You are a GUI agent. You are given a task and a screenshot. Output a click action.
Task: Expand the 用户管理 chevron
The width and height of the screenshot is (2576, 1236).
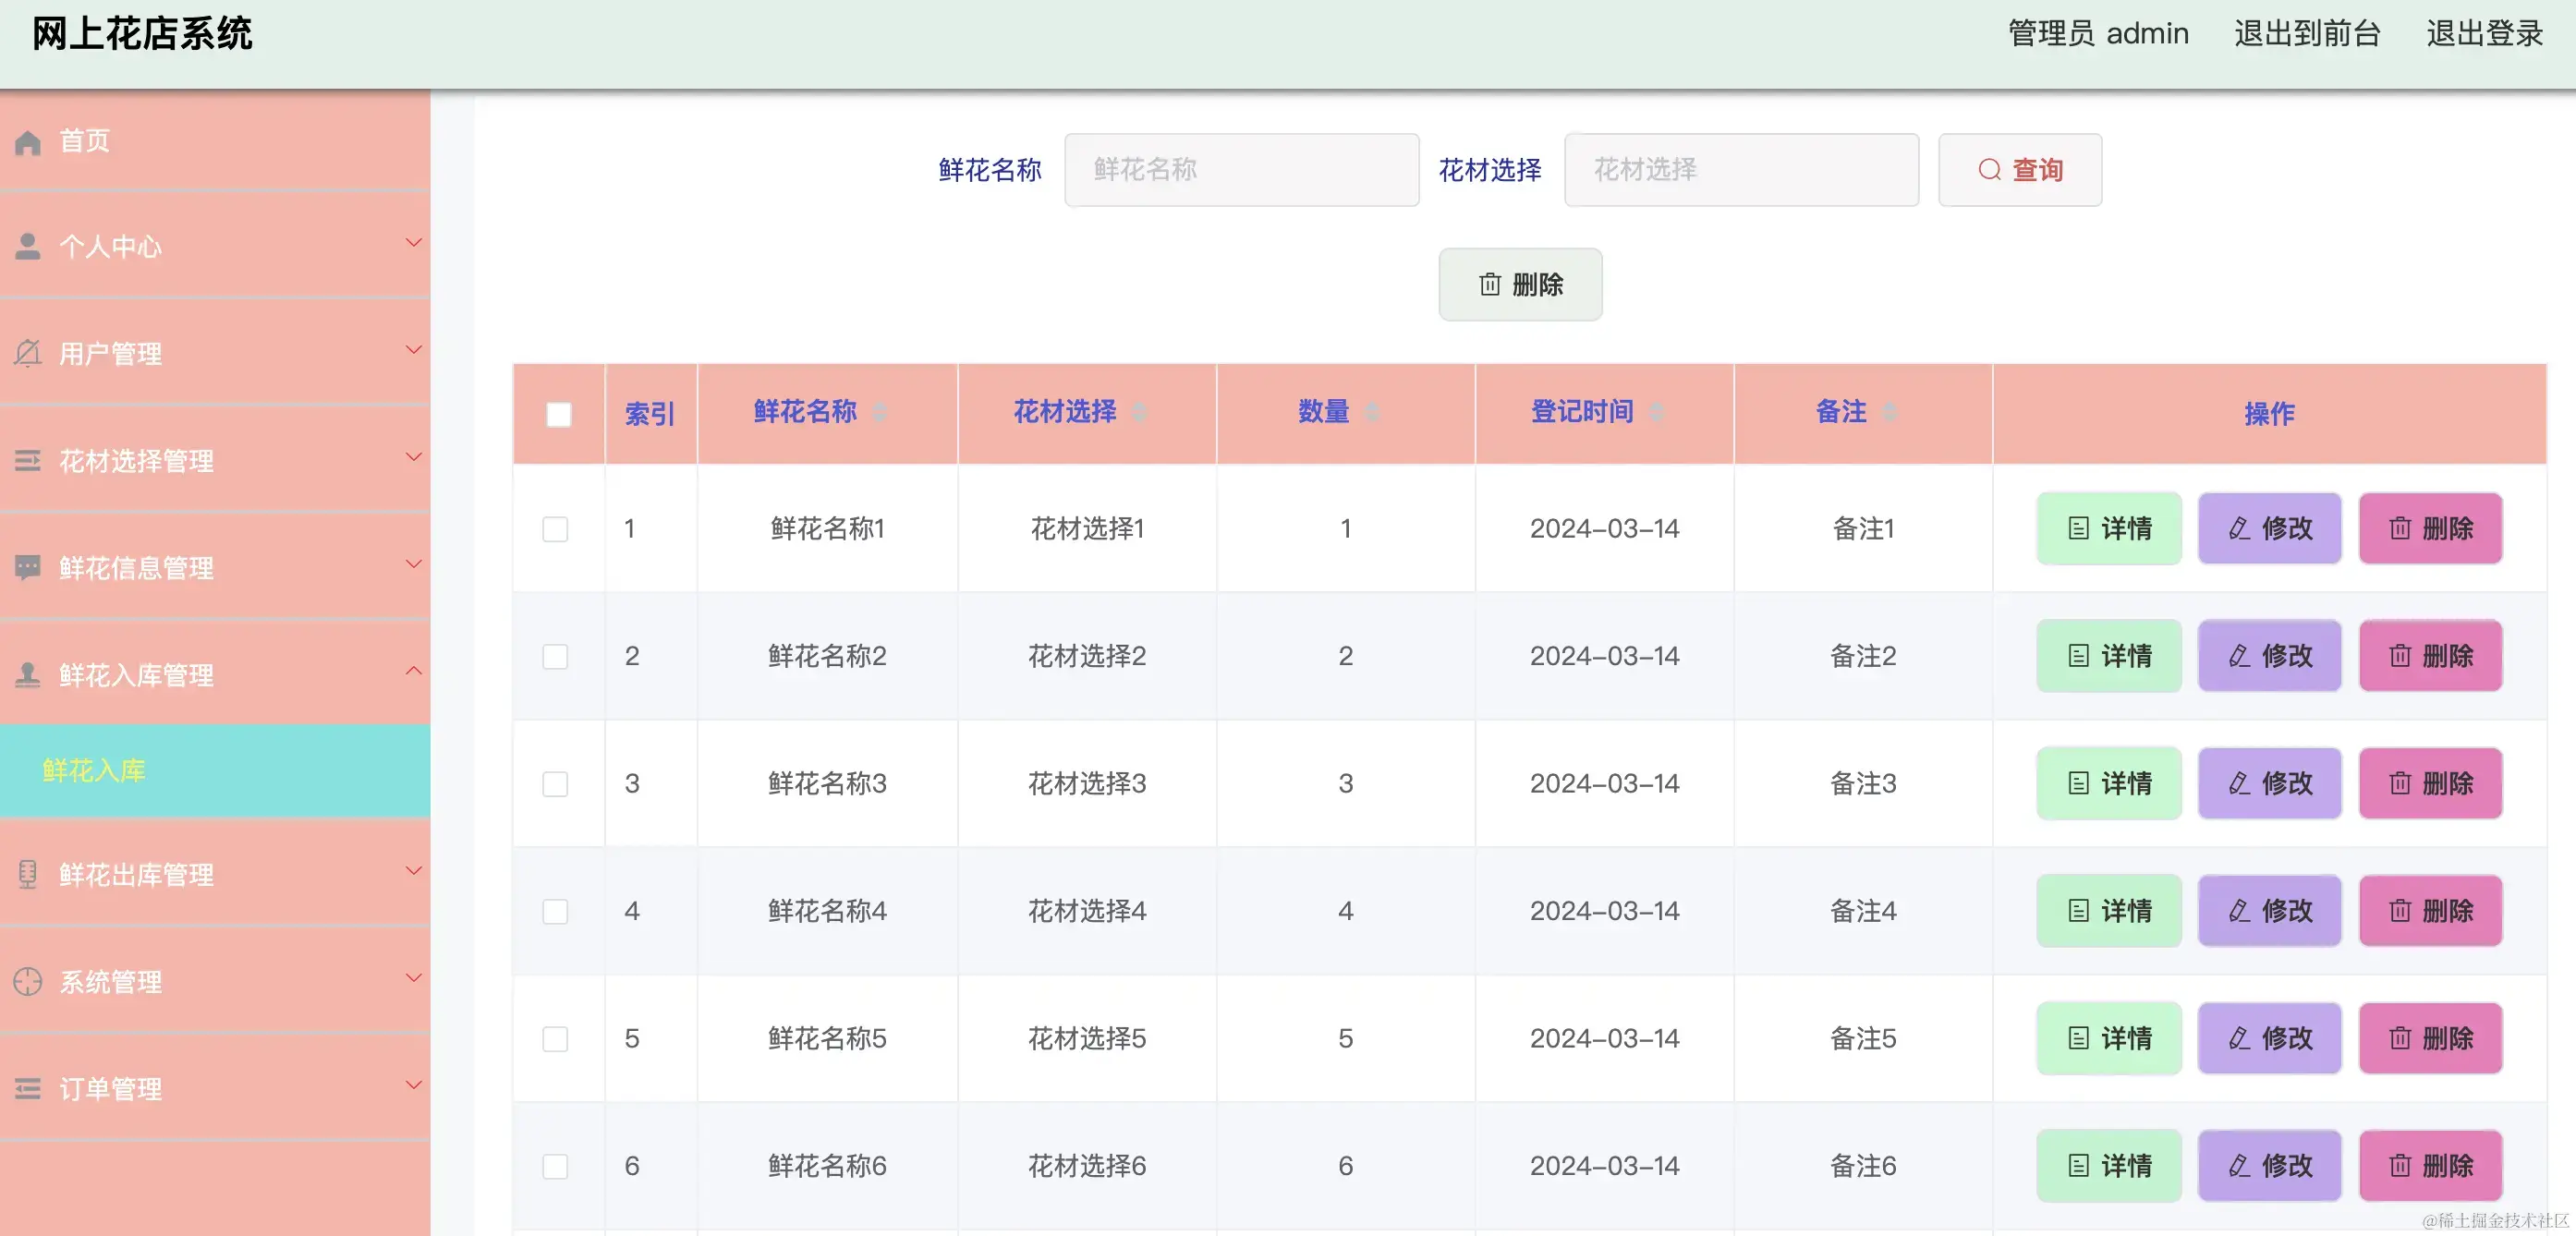413,350
